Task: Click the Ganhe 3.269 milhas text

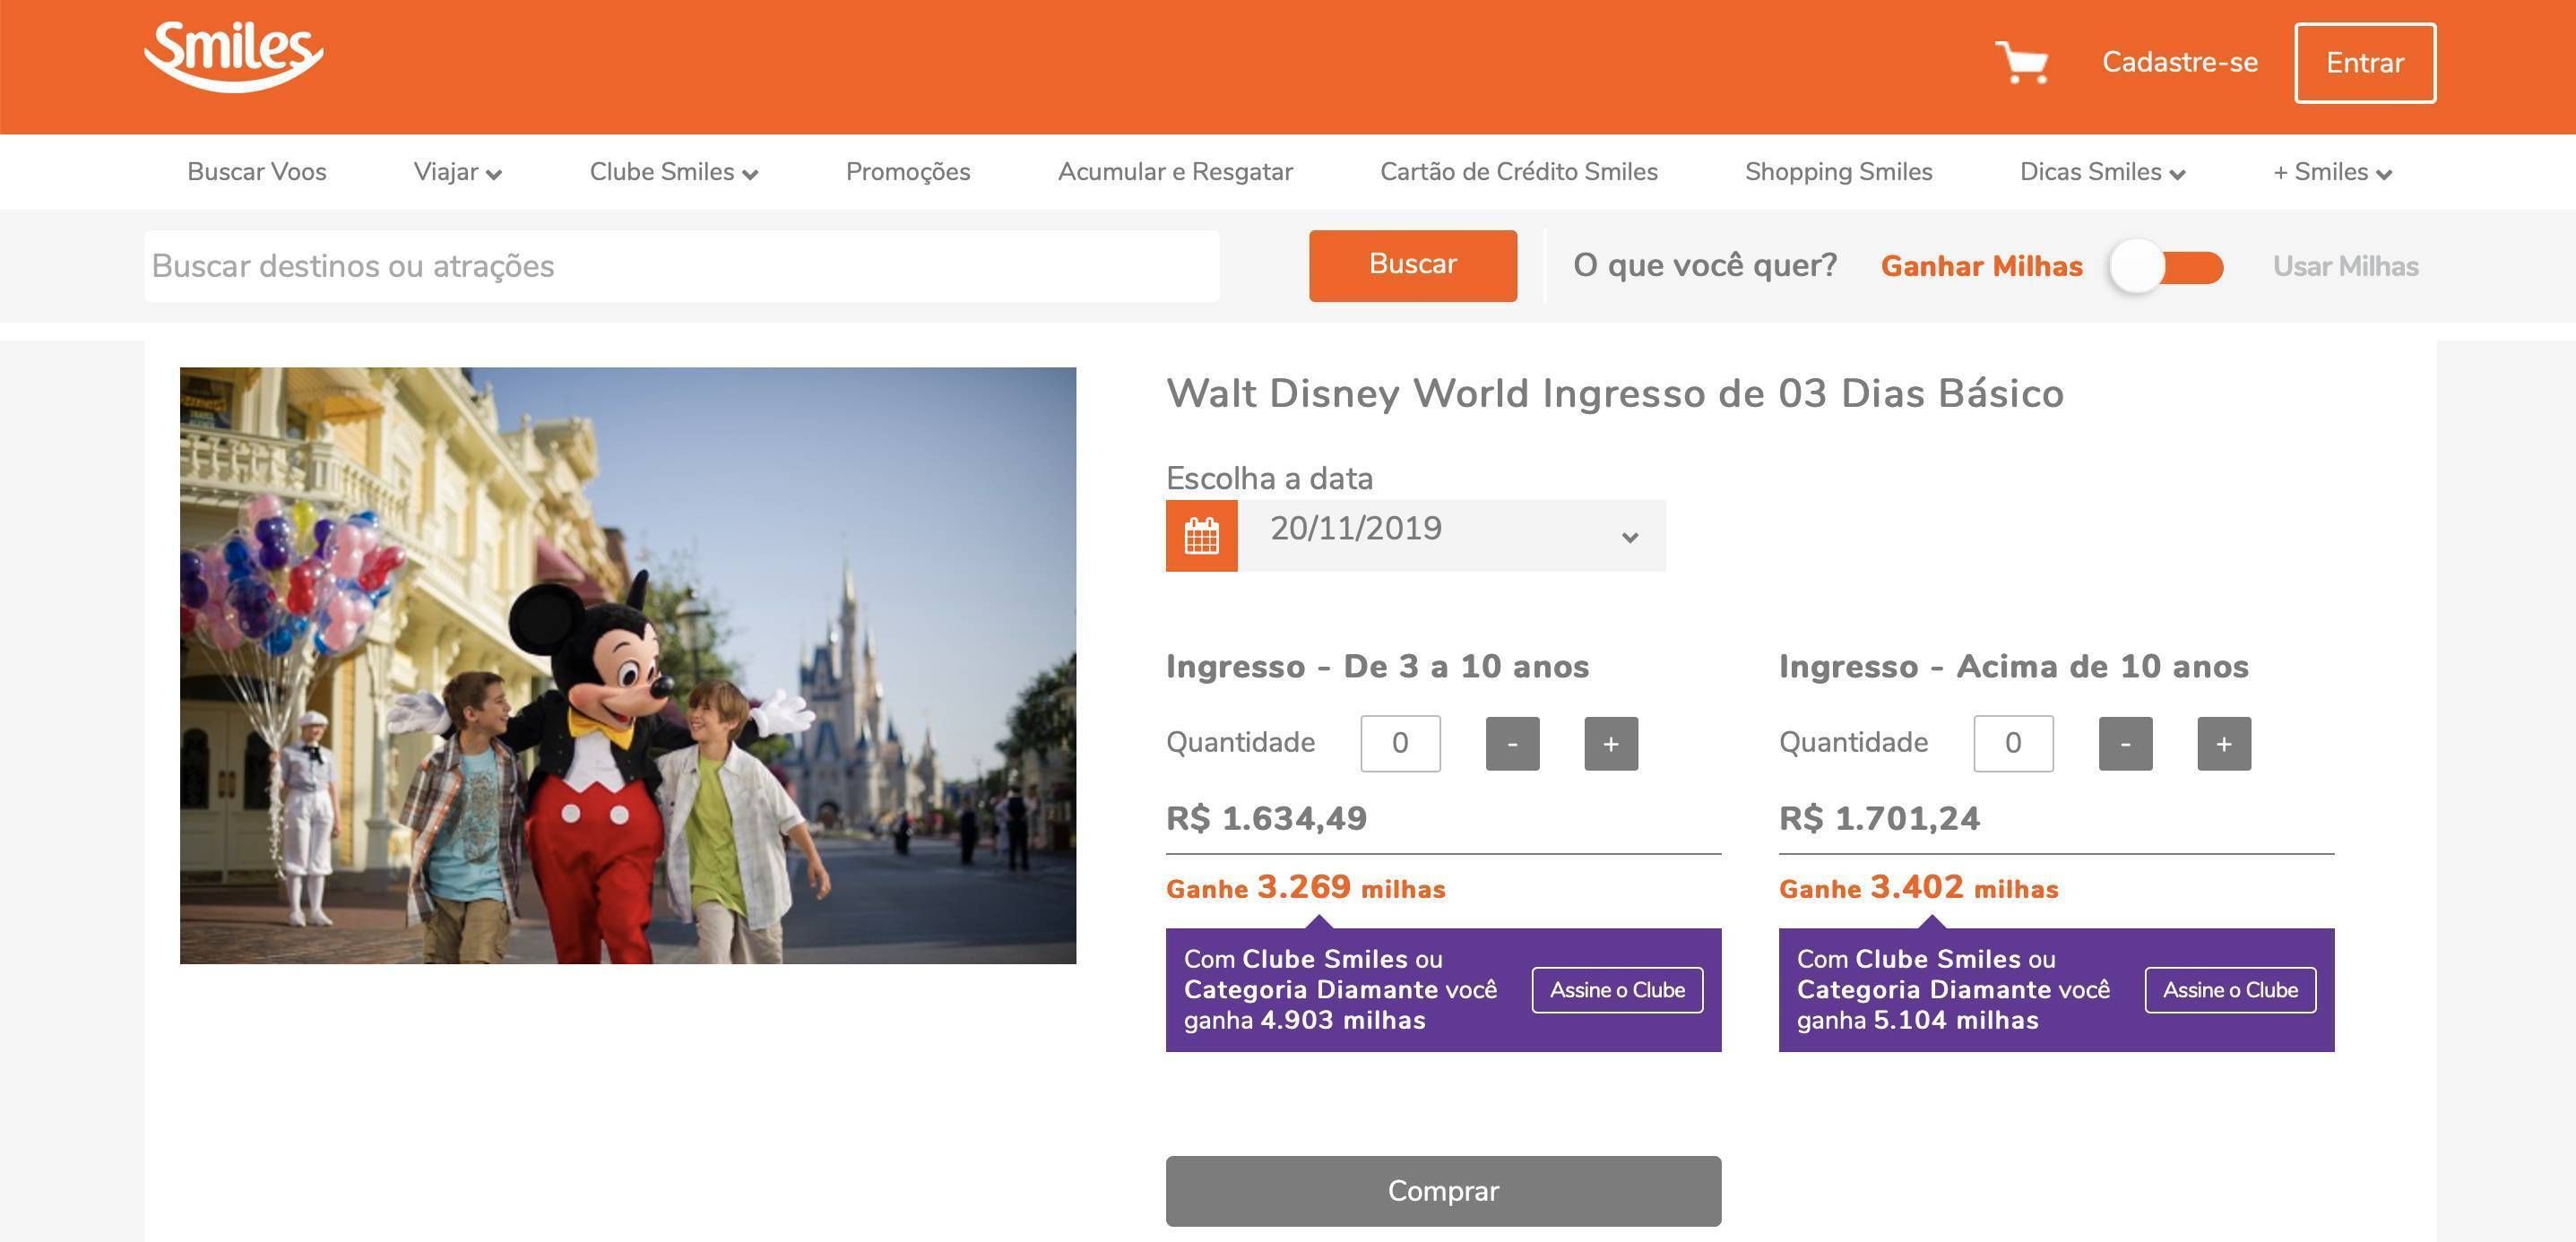Action: pos(1305,887)
